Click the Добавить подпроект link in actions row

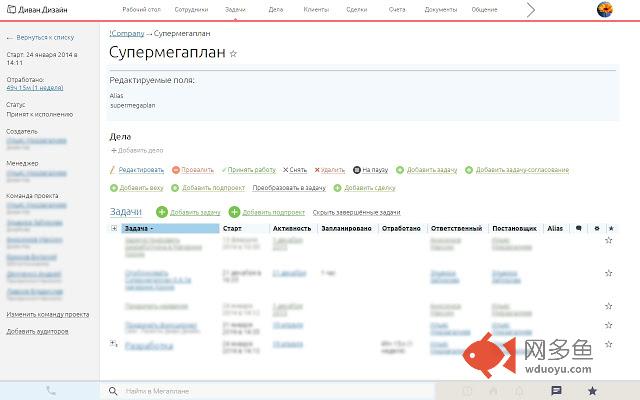coord(213,188)
